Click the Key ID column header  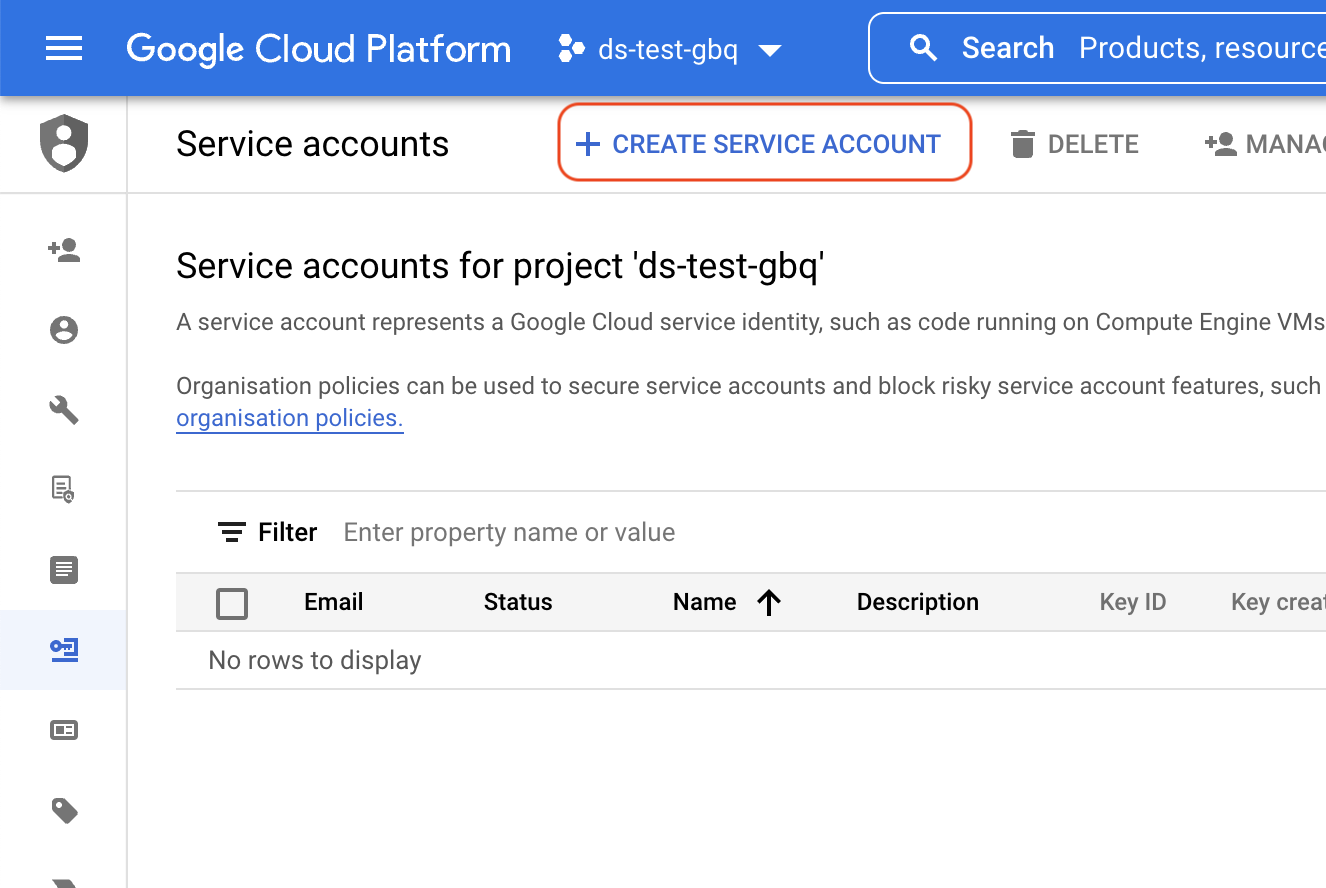(1133, 602)
